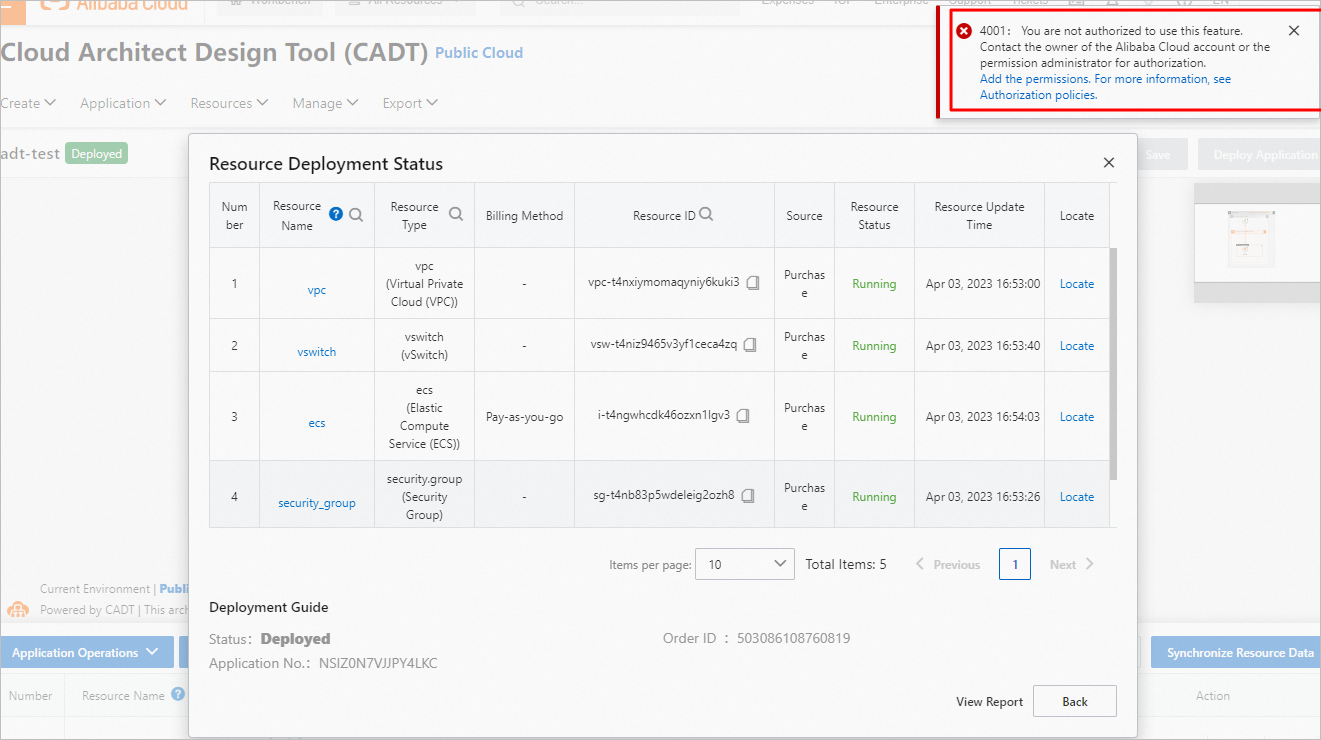Copy the vpc resource ID
The width and height of the screenshot is (1321, 740).
(x=753, y=283)
